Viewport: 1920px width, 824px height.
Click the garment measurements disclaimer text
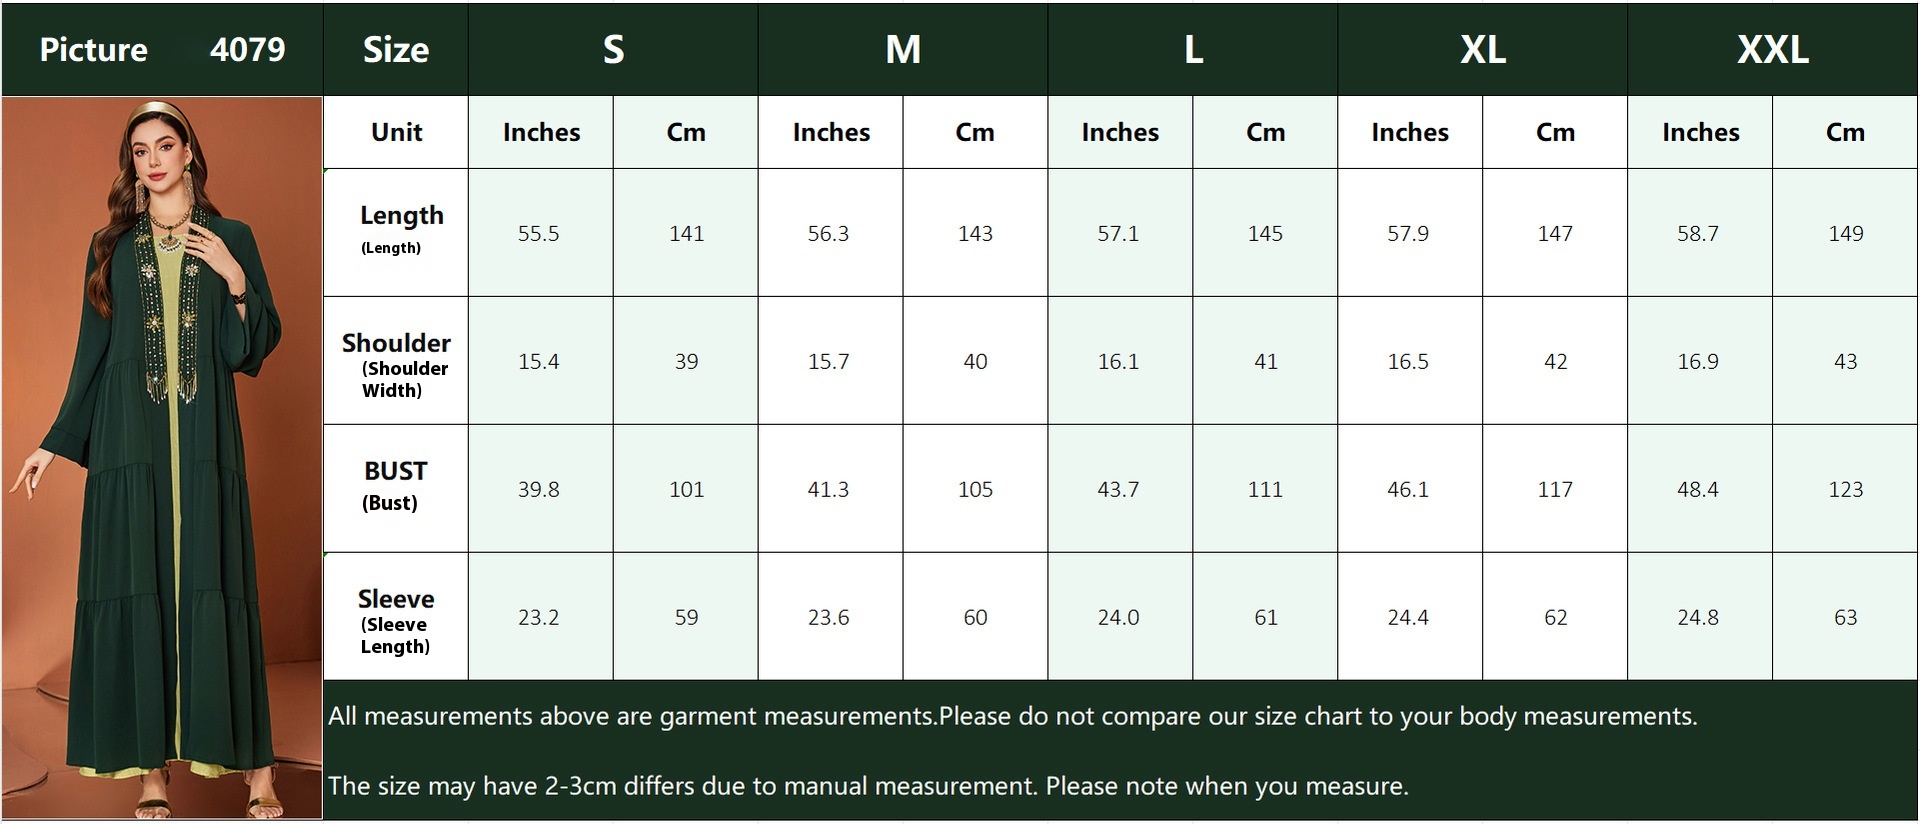1012,716
